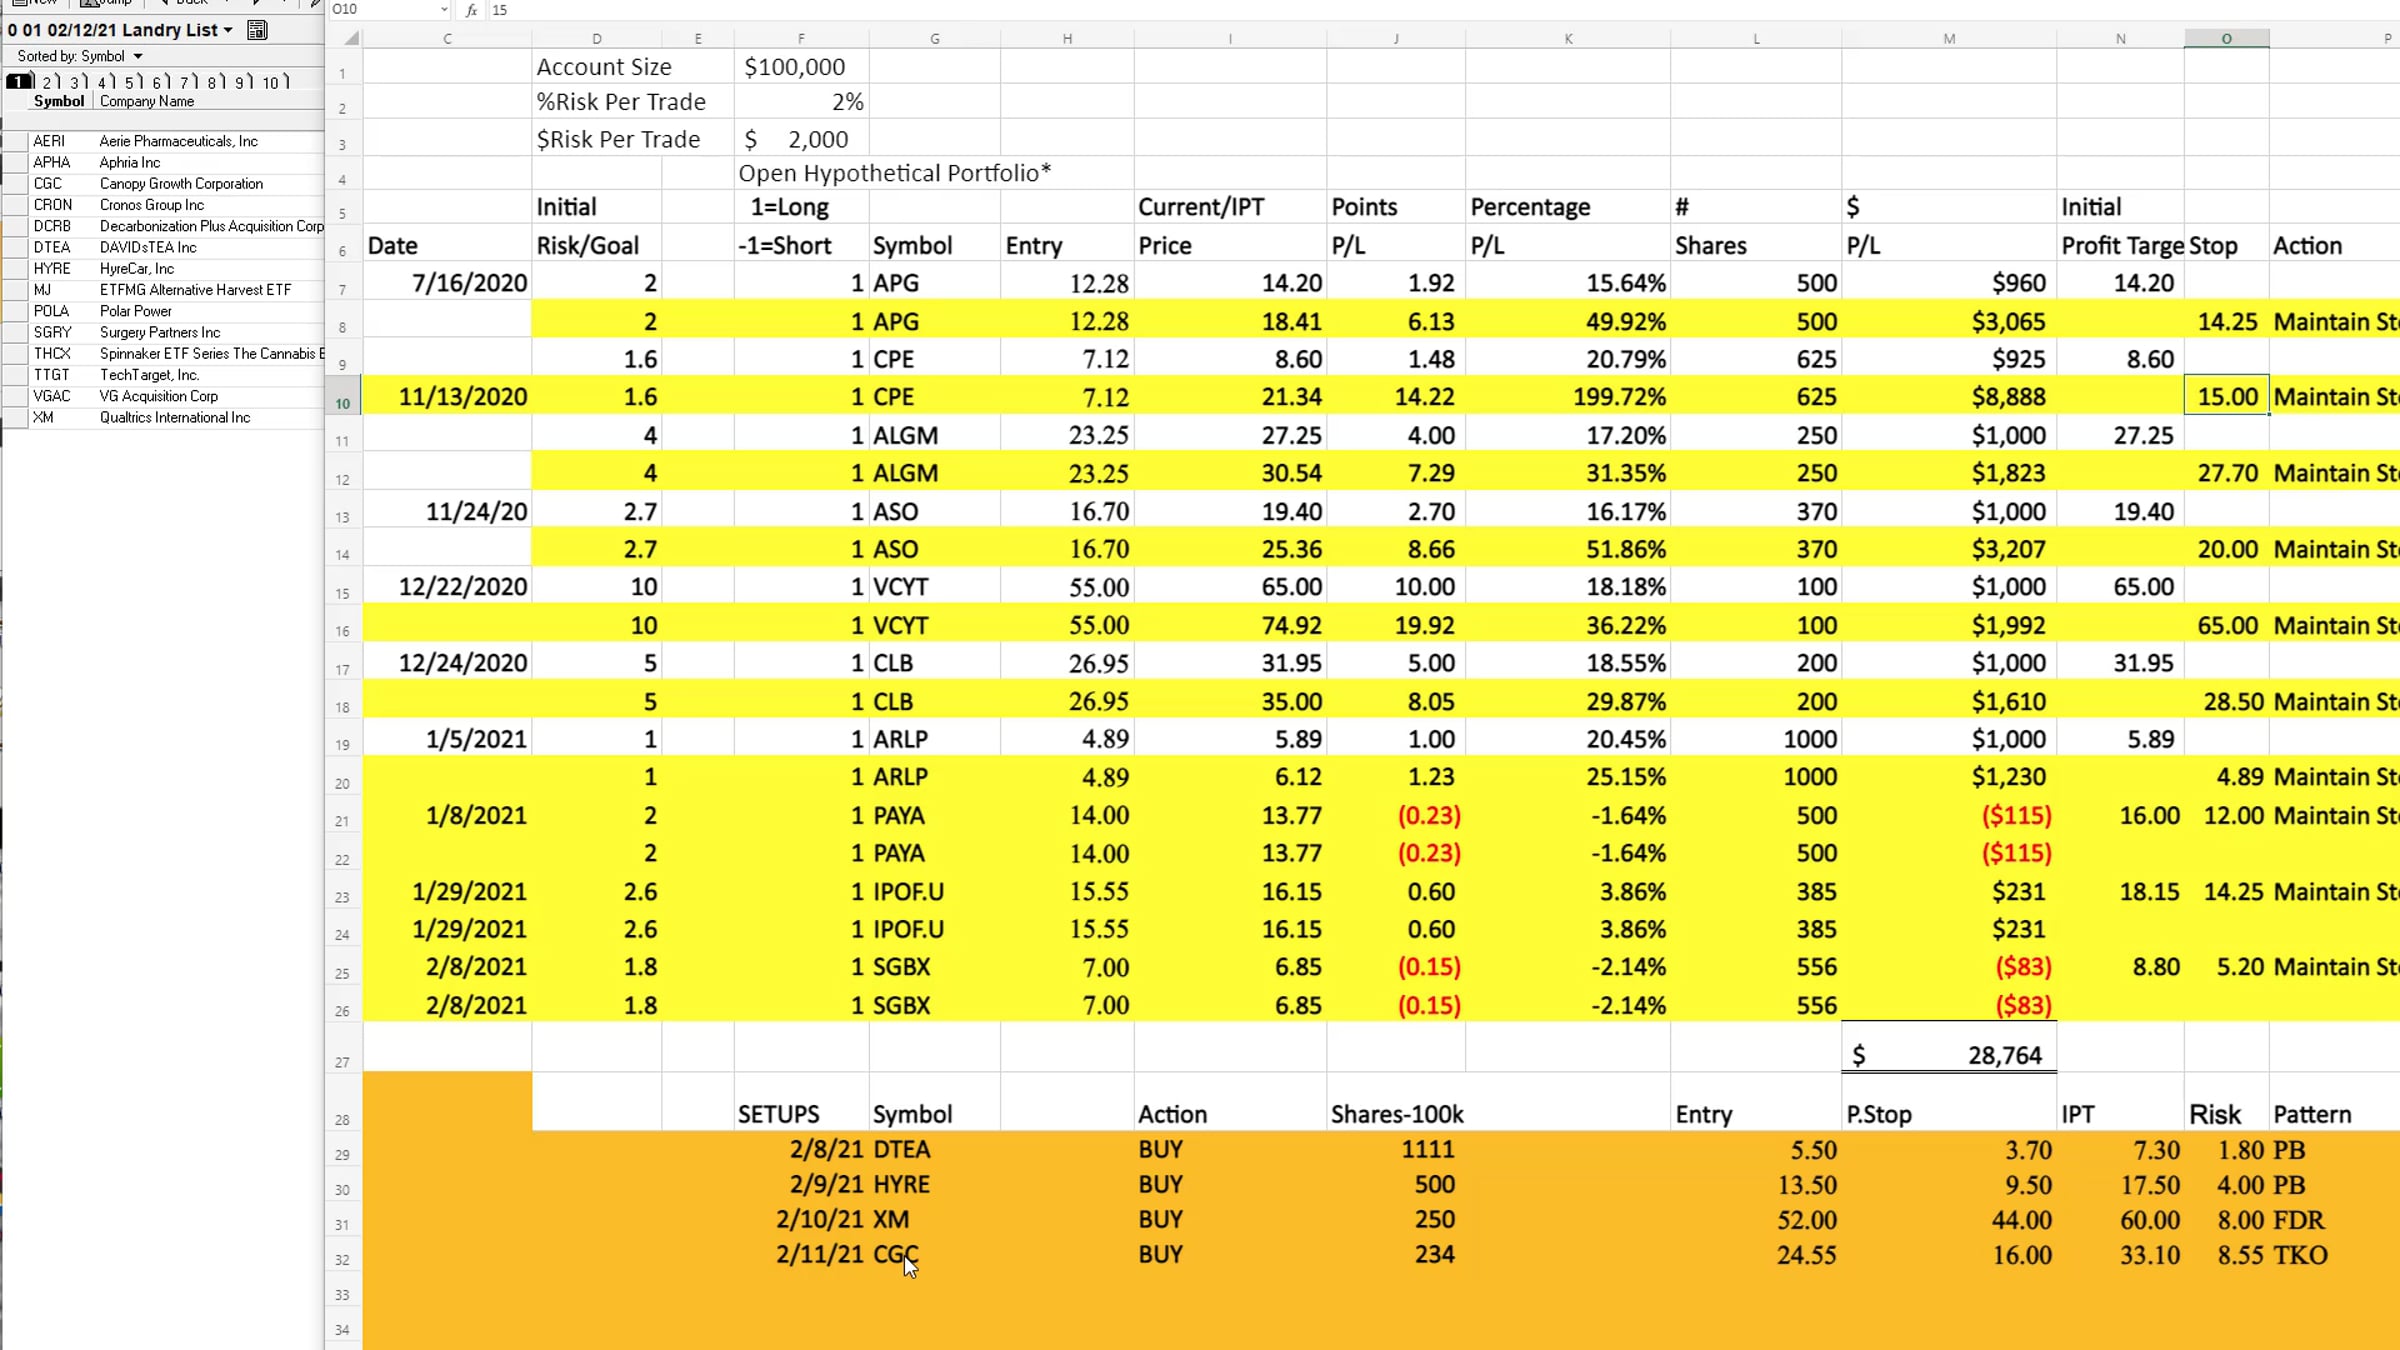The image size is (2400, 1350).
Task: Select APHA Aphria Inc in the list
Action: pos(163,162)
